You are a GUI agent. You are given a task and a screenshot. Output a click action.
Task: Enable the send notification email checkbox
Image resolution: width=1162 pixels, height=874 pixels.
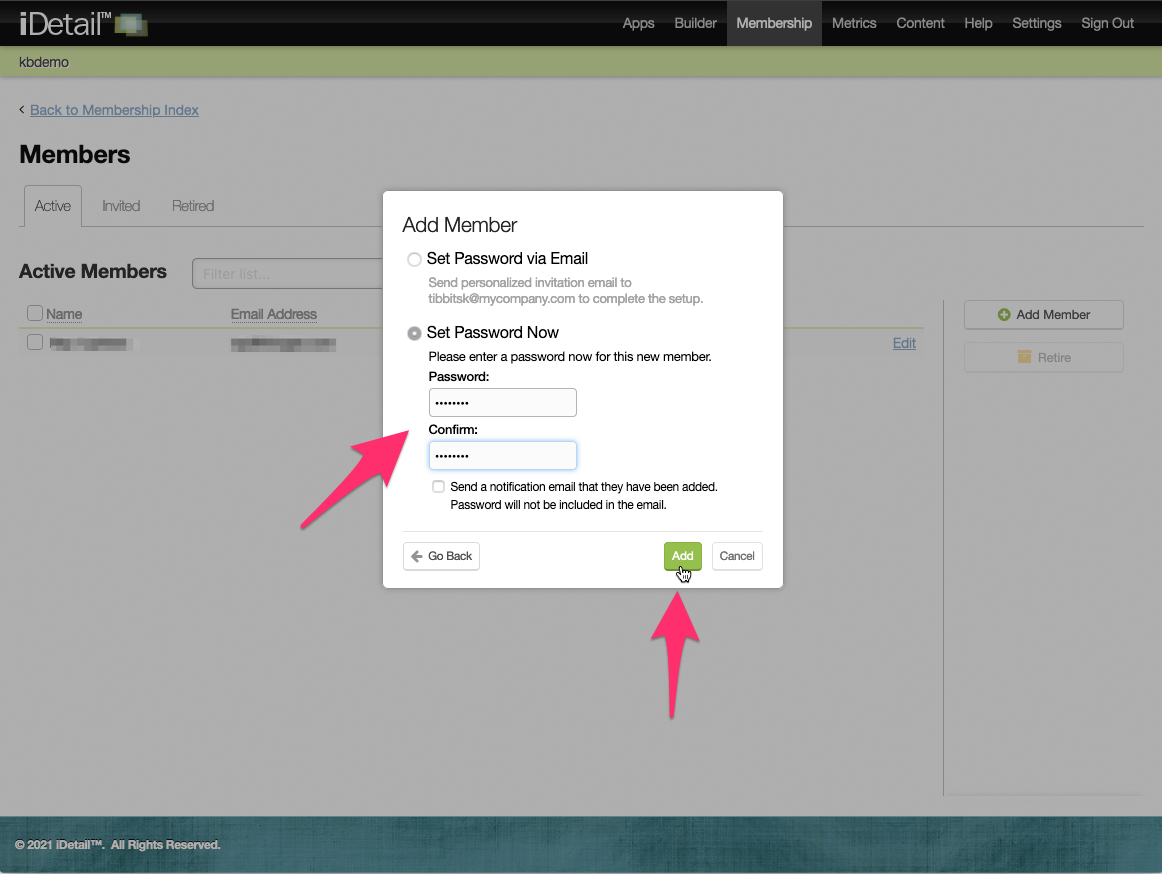click(439, 486)
